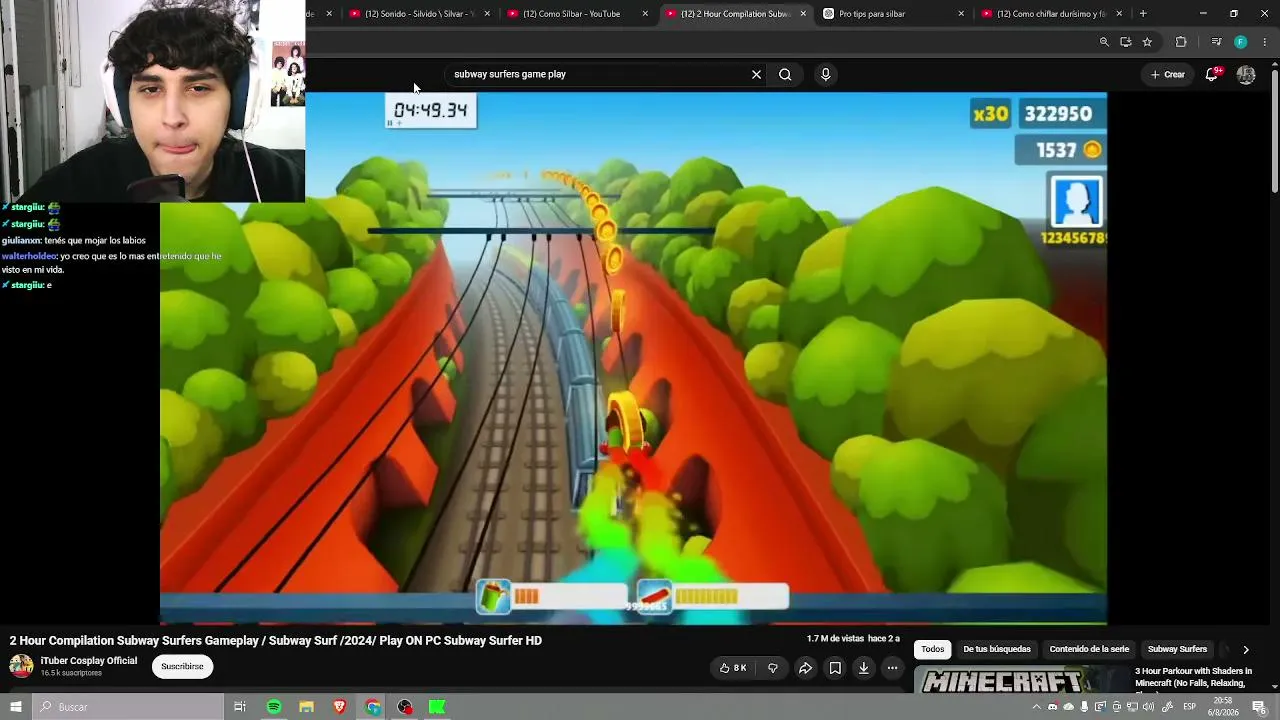
Task: Open more actions three-dot menu under video
Action: tap(892, 668)
